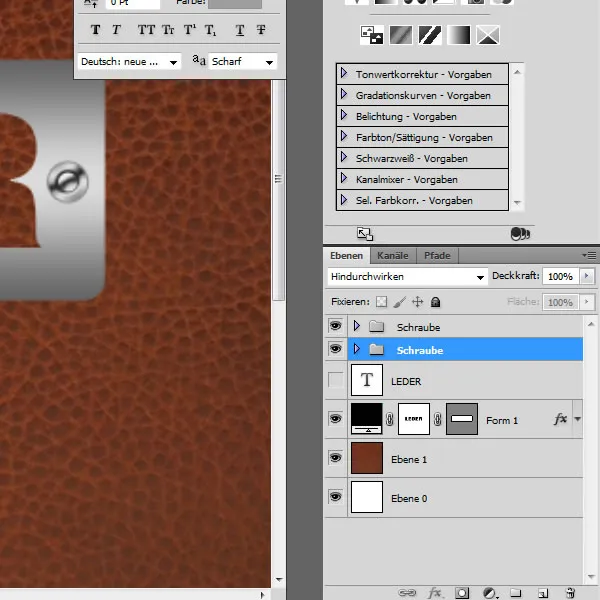
Task: Add a layer mask using bottom icon
Action: tap(462, 592)
